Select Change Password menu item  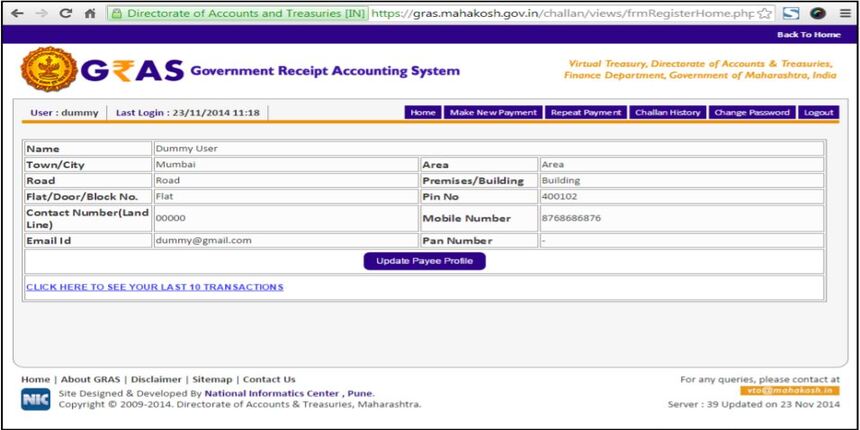(x=752, y=112)
